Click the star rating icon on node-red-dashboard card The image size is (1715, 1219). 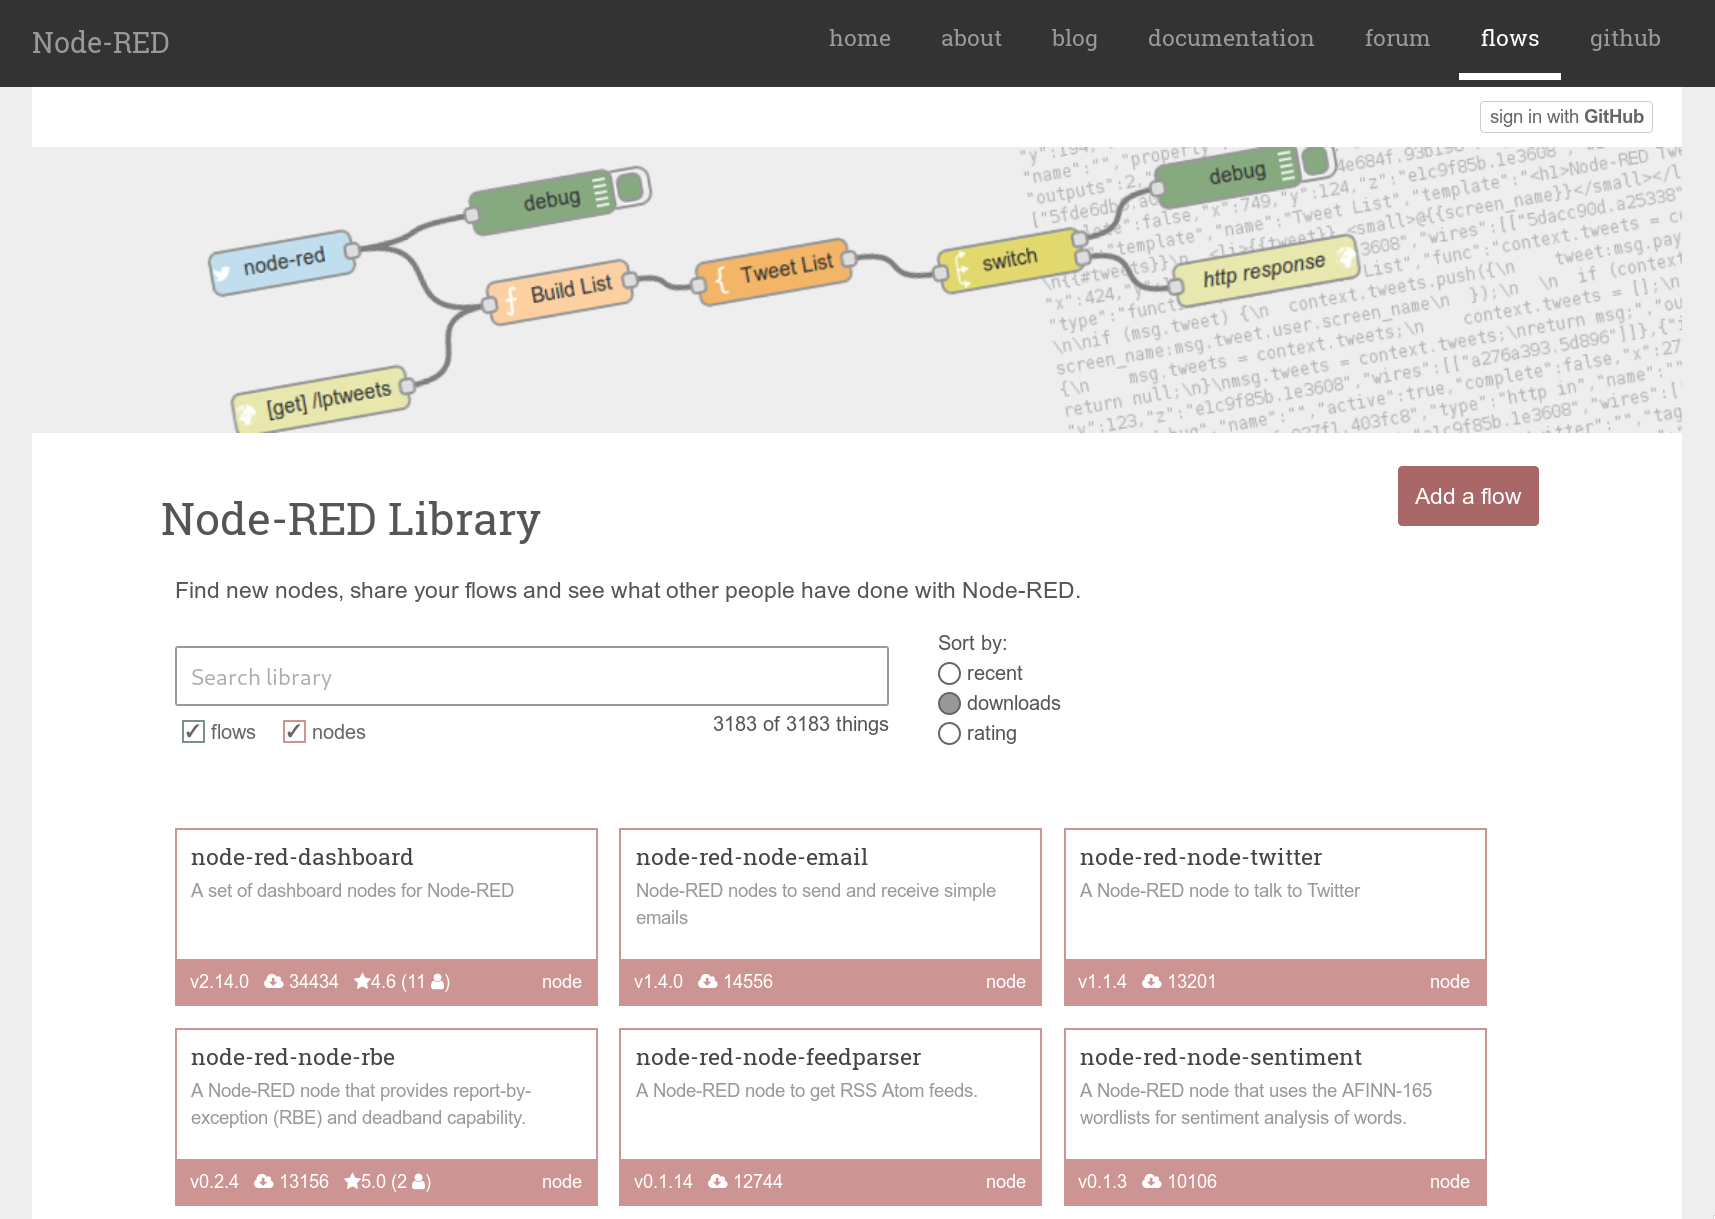coord(362,982)
